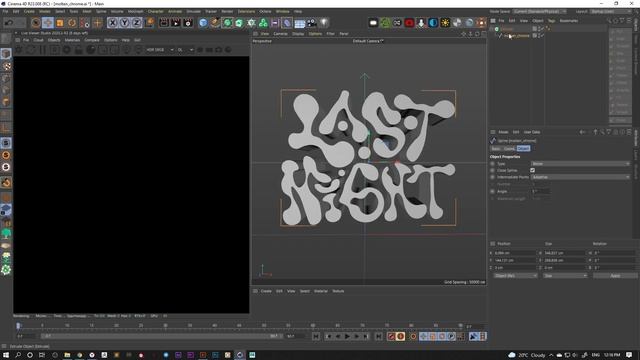Add a Cube primitive from toolbar
This screenshot has height=360, width=640.
tap(203, 23)
